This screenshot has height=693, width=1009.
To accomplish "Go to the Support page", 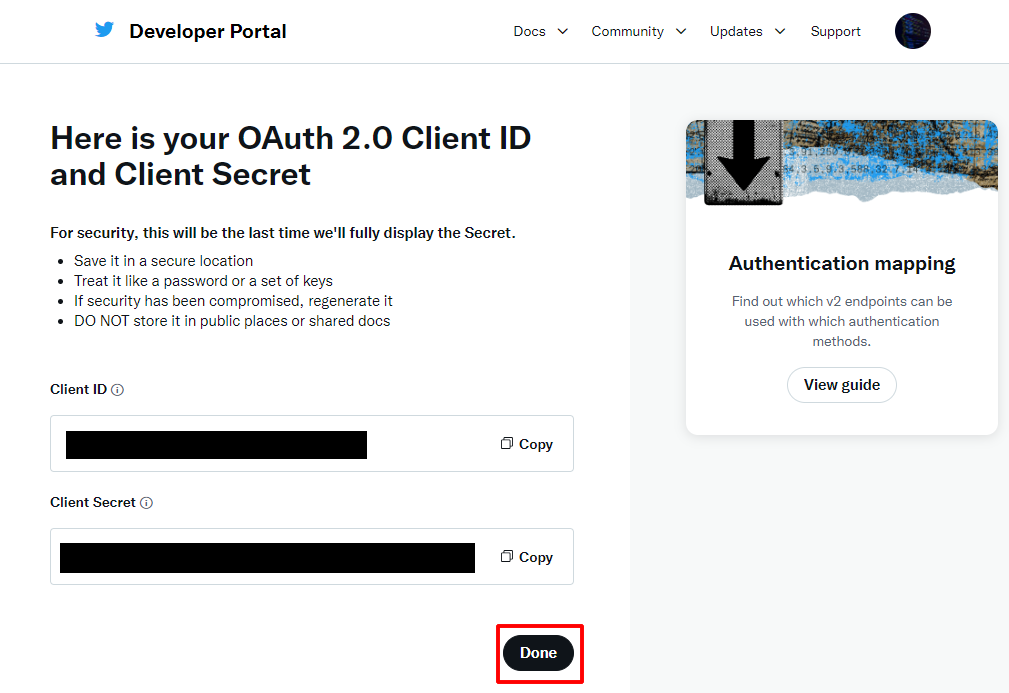I will point(835,32).
